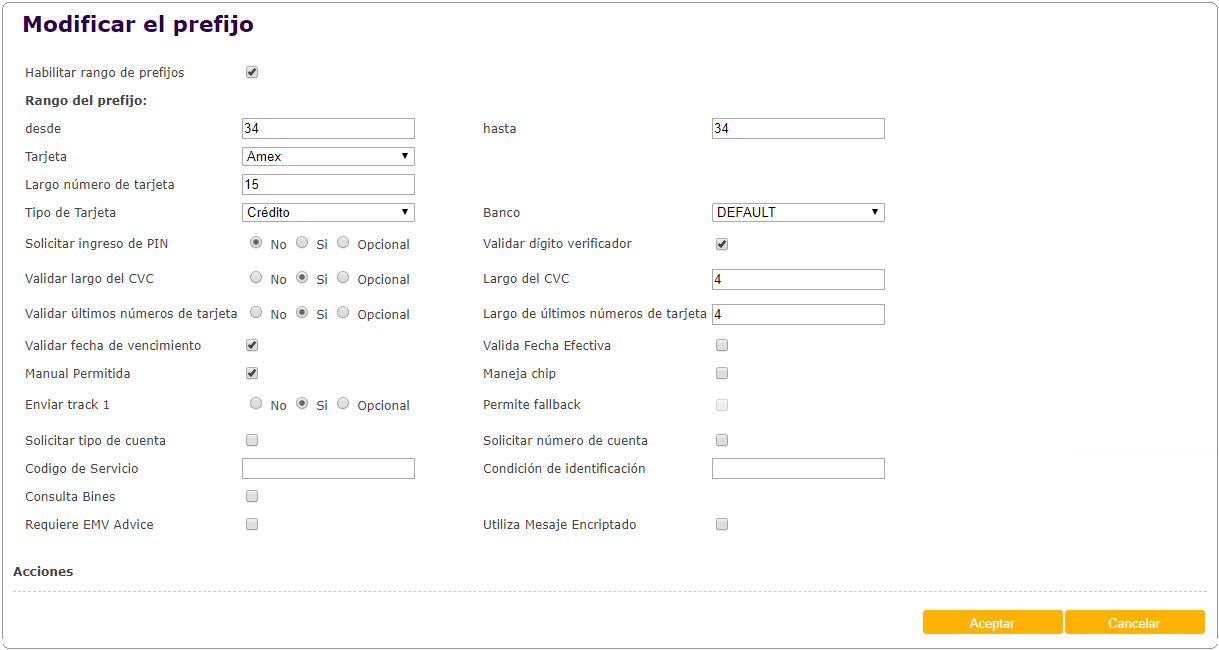Viewport: 1219px width, 650px height.
Task: Expand the Tipo de Tarjeta dropdown
Action: point(328,212)
